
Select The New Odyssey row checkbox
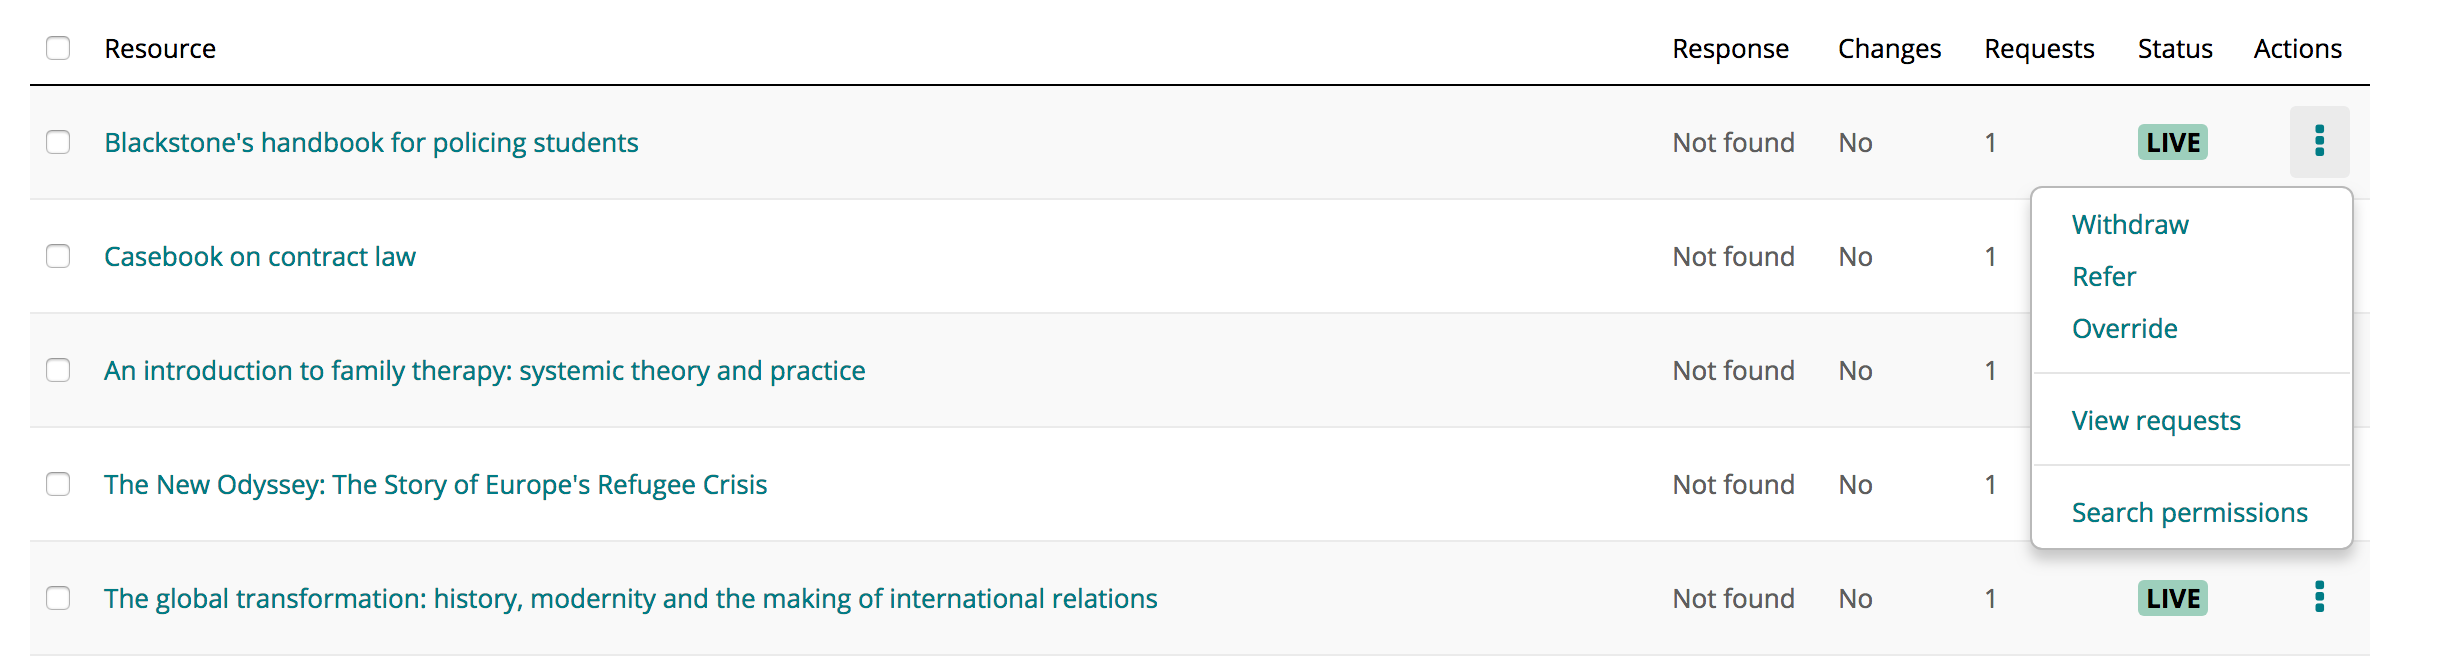pyautogui.click(x=58, y=484)
